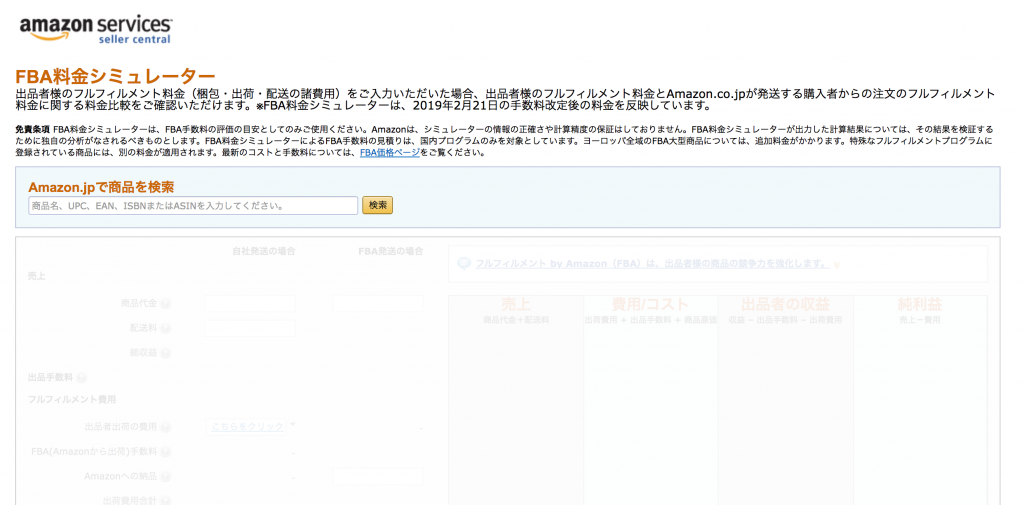
Task: Open help icon next to 出品手数料
Action: click(82, 378)
